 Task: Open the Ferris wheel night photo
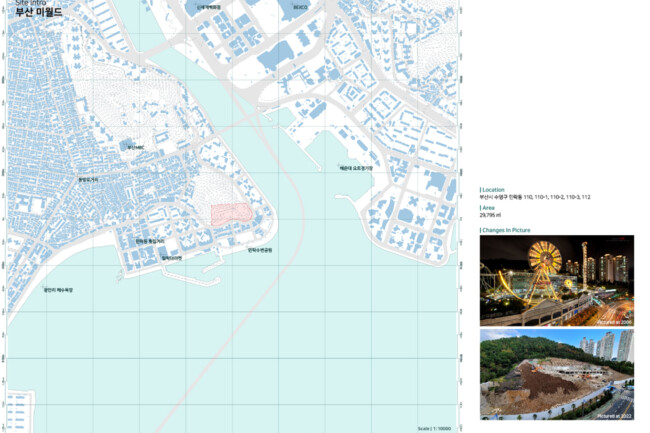(x=556, y=281)
